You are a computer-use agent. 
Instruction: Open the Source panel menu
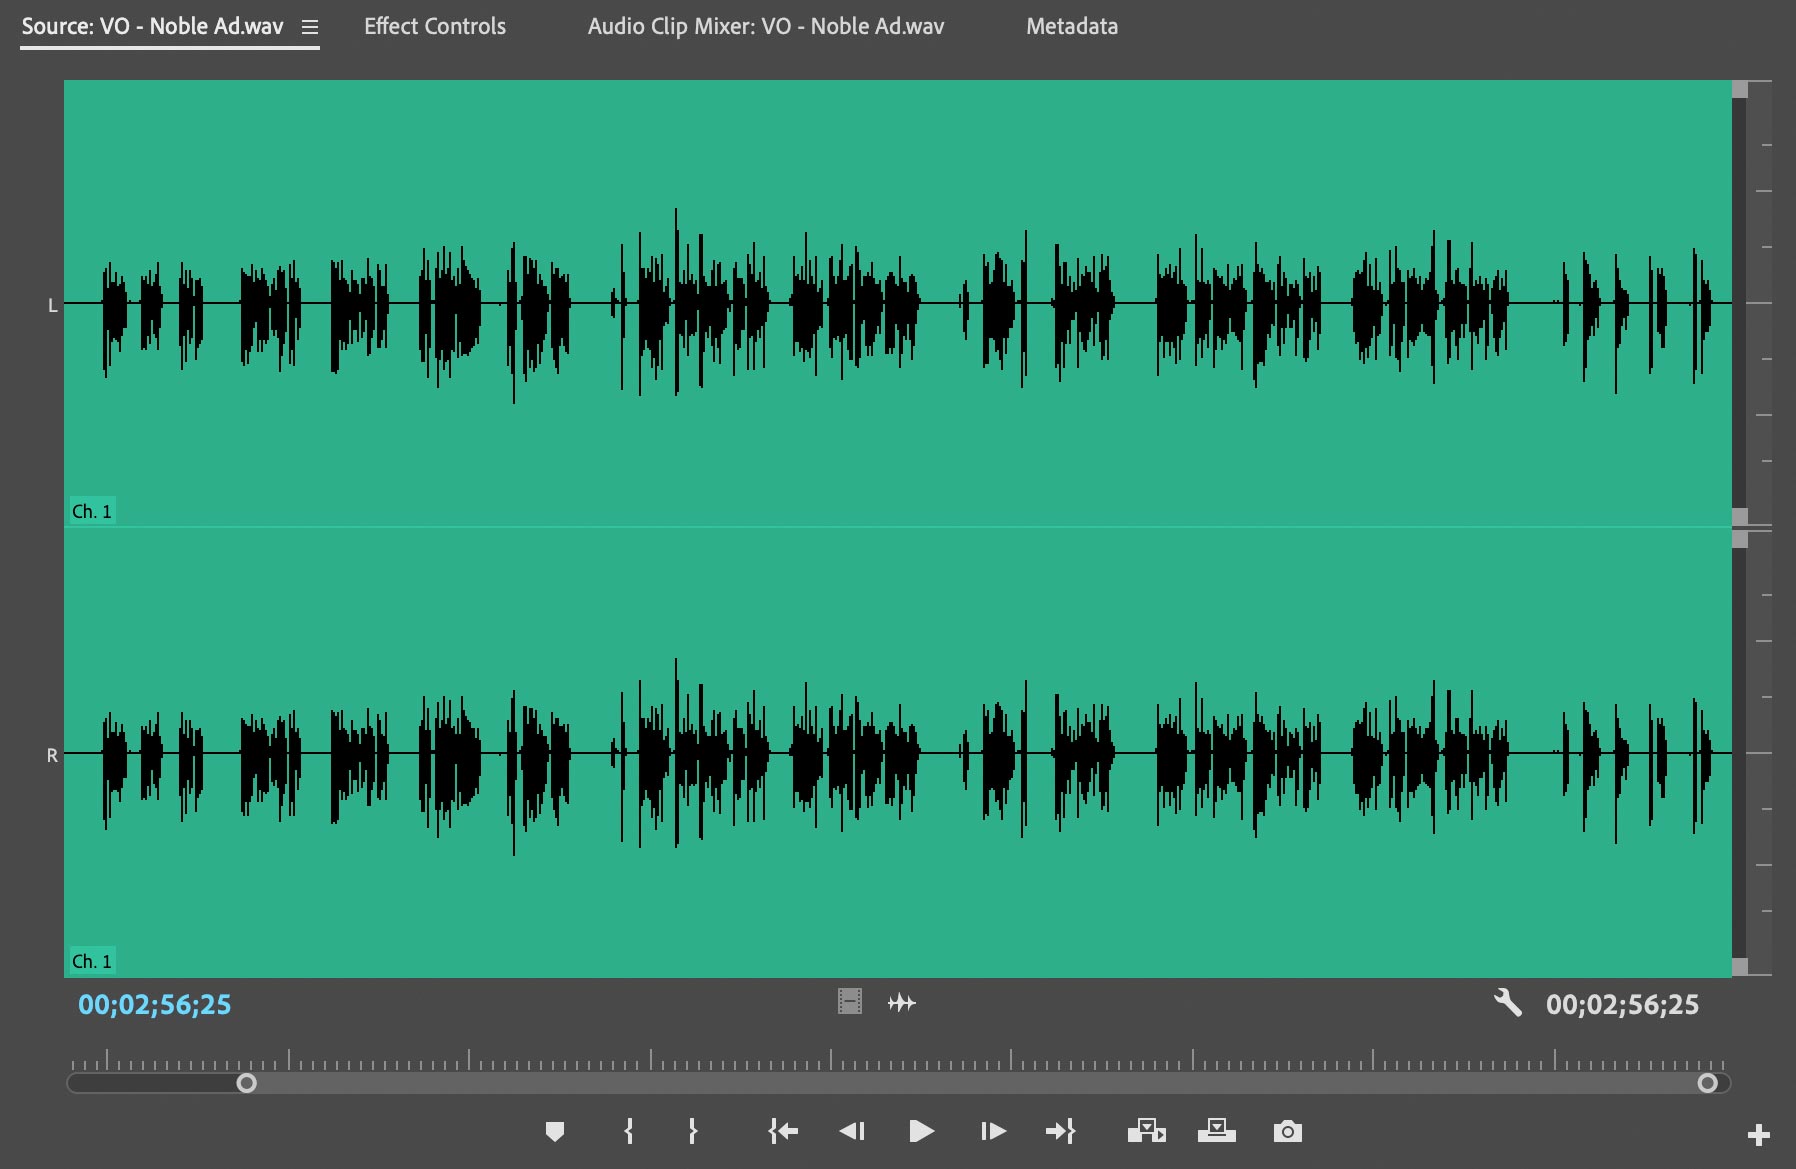(308, 27)
